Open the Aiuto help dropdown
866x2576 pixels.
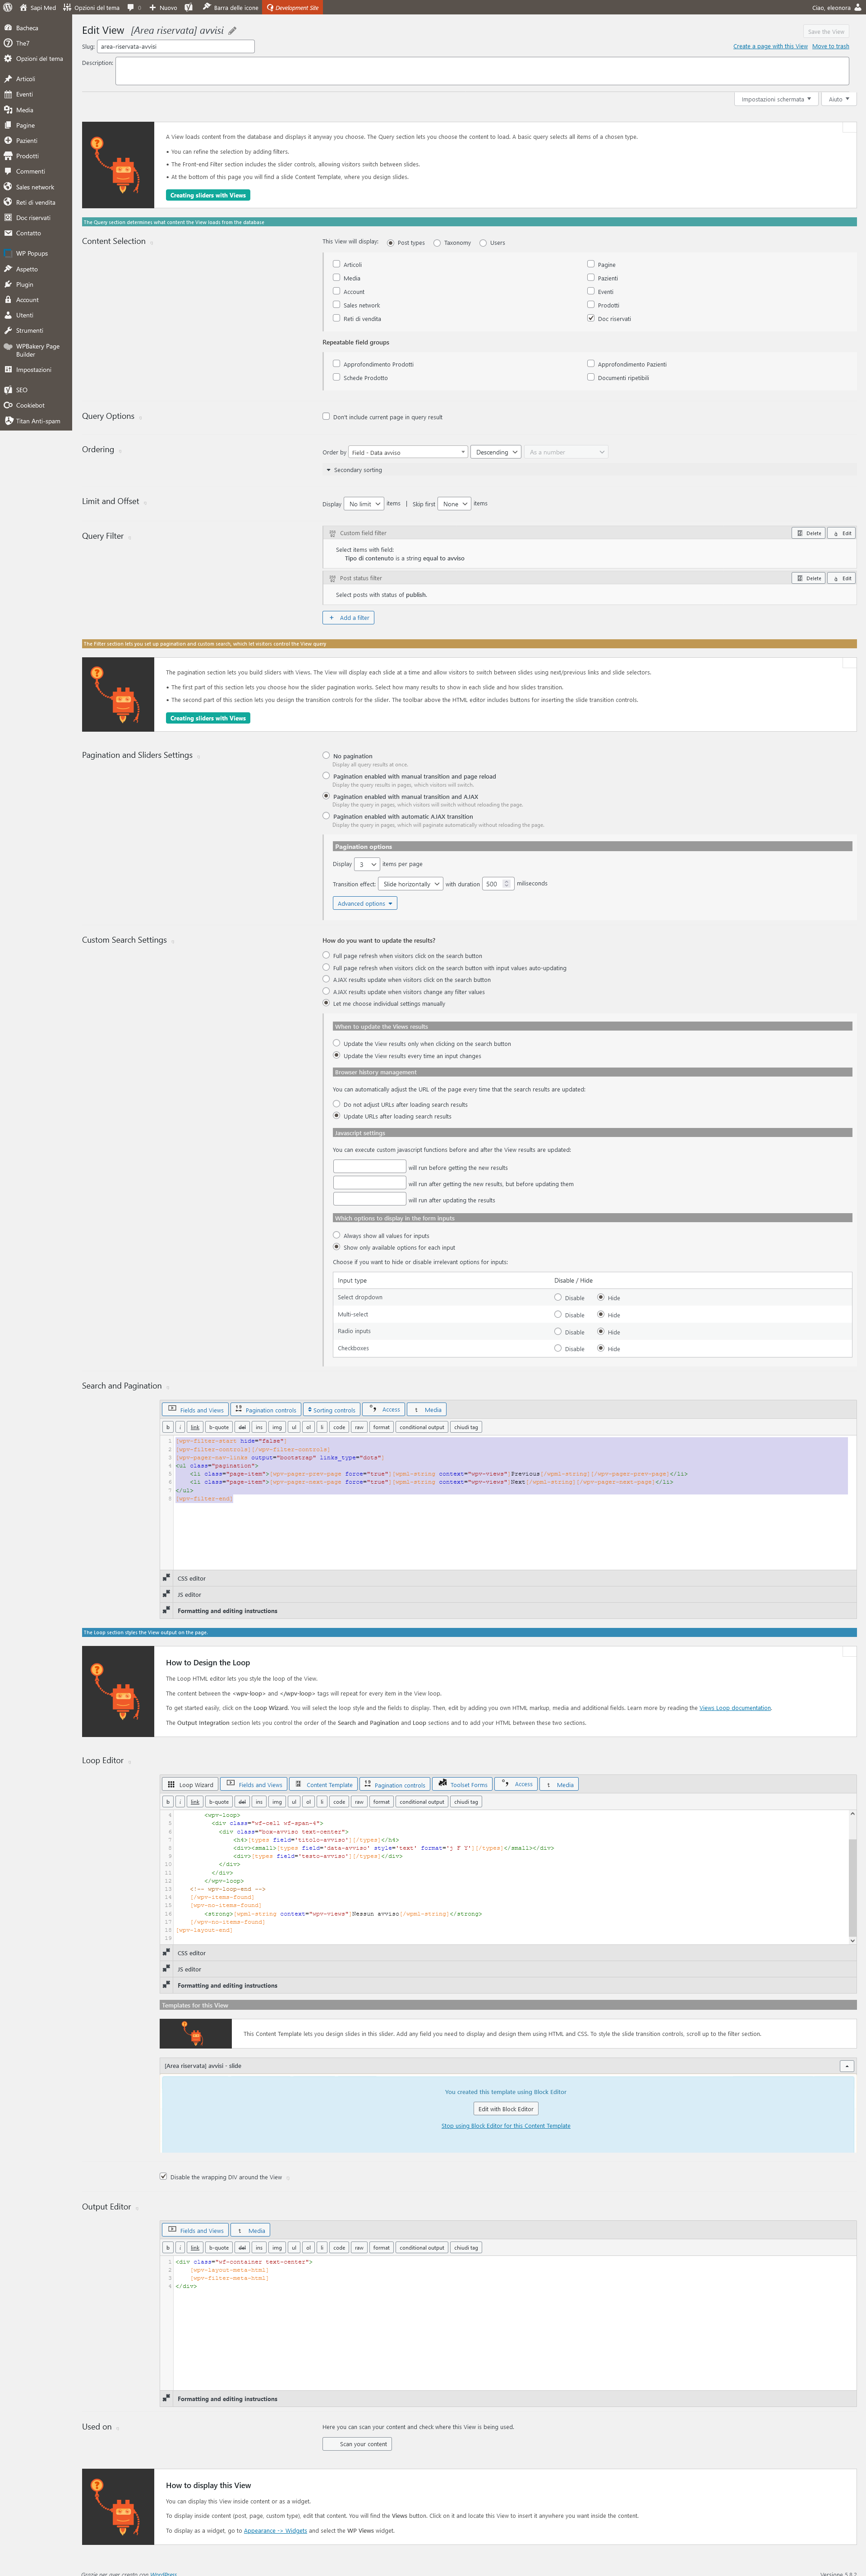[x=838, y=99]
